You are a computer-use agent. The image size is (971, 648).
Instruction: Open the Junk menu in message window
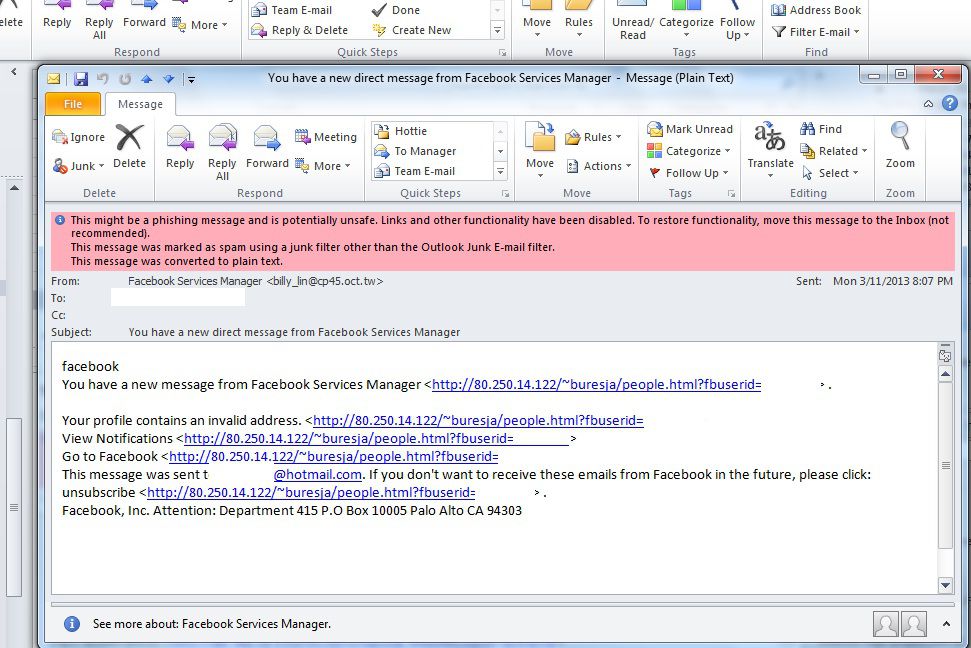(79, 166)
